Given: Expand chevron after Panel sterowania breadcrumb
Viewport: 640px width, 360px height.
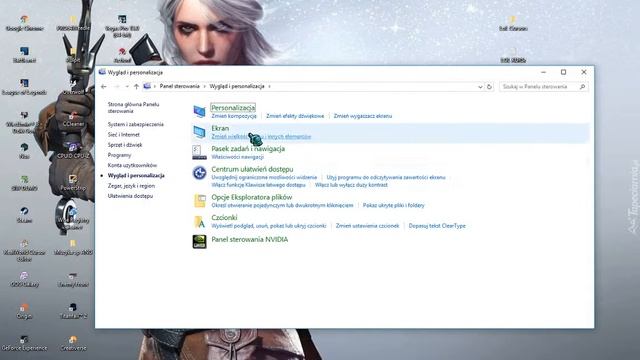Looking at the screenshot, I should [x=204, y=86].
